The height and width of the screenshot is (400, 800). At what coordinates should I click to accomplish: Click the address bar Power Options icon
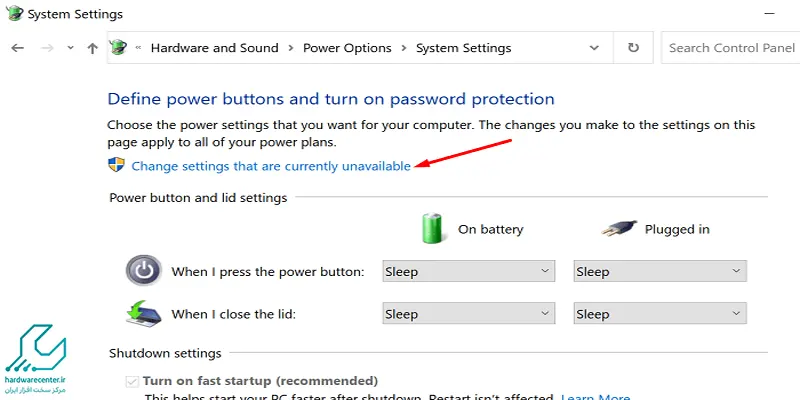click(x=118, y=48)
